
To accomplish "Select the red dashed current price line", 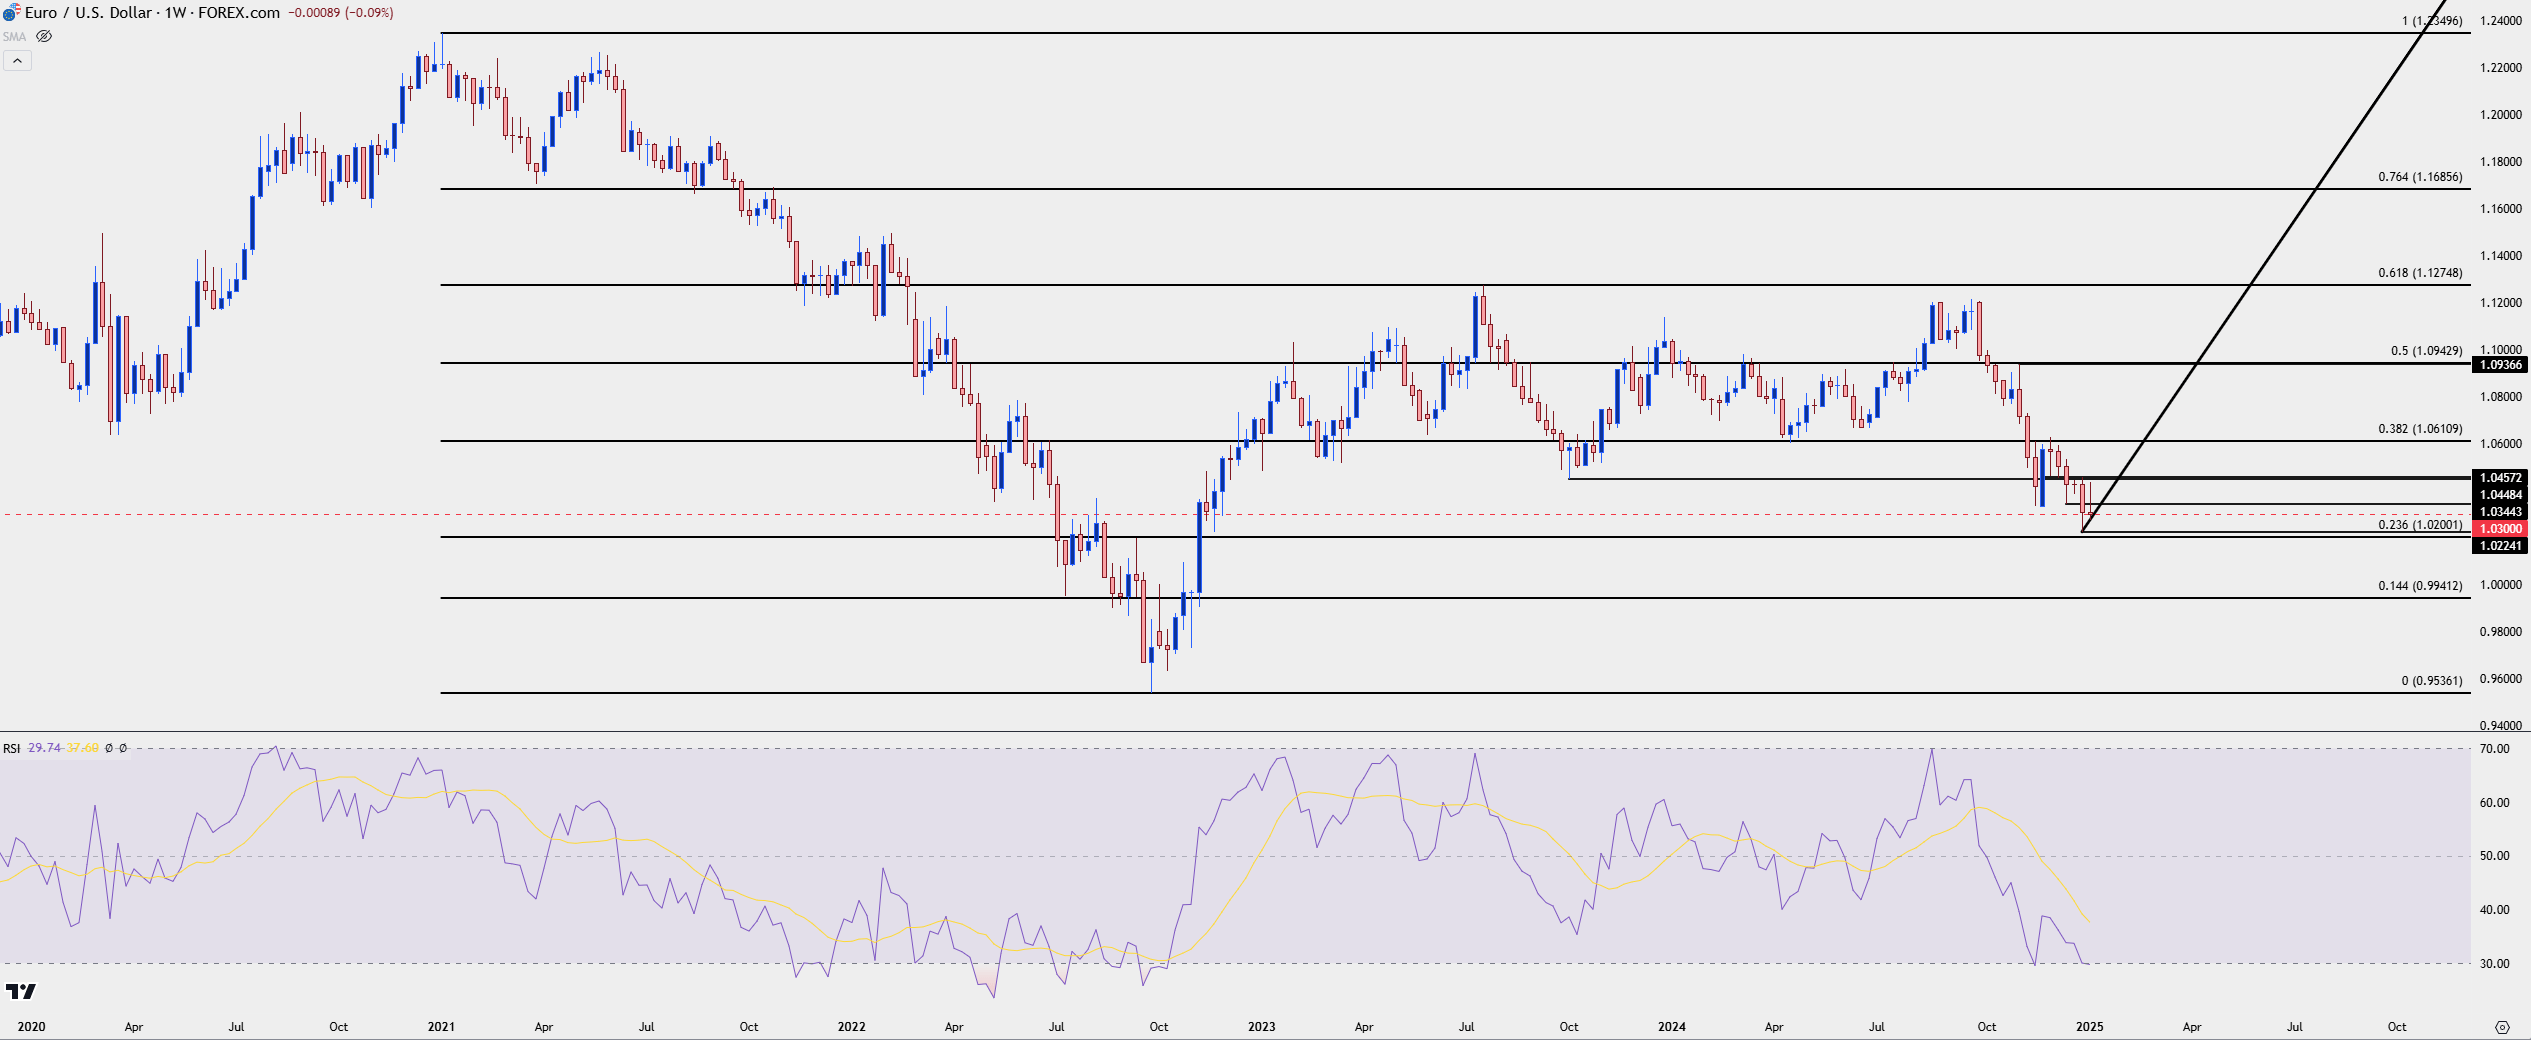I will [x=1235, y=514].
